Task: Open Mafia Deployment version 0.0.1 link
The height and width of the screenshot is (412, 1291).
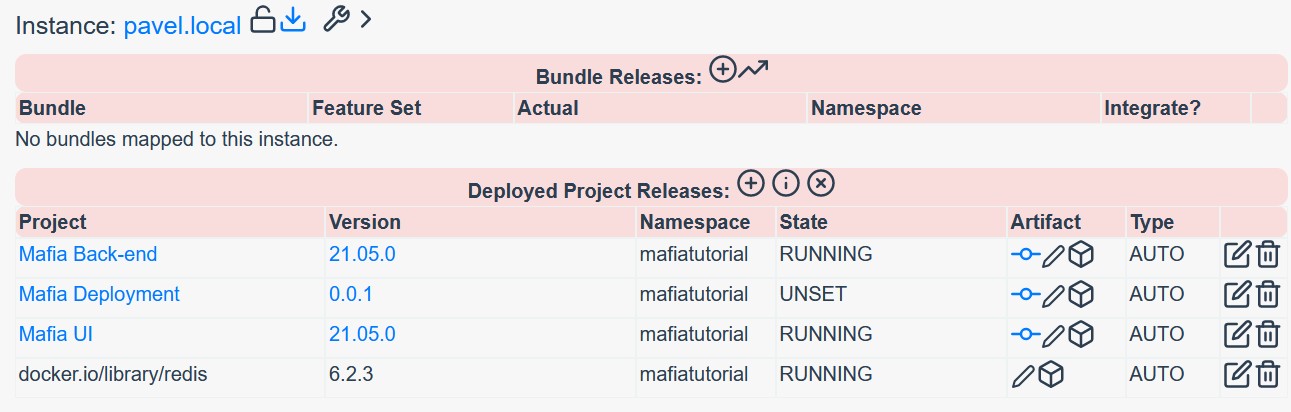Action: tap(350, 294)
